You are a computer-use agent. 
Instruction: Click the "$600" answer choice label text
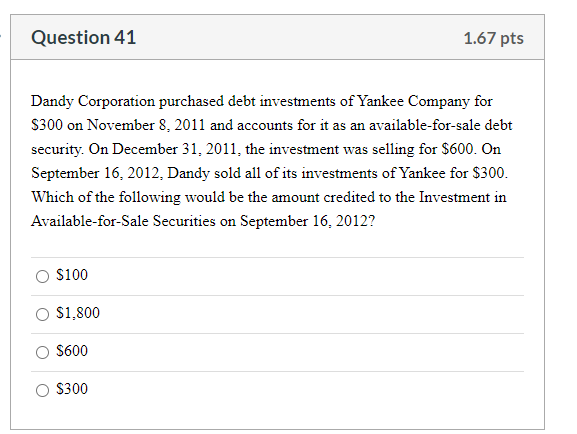(x=72, y=351)
